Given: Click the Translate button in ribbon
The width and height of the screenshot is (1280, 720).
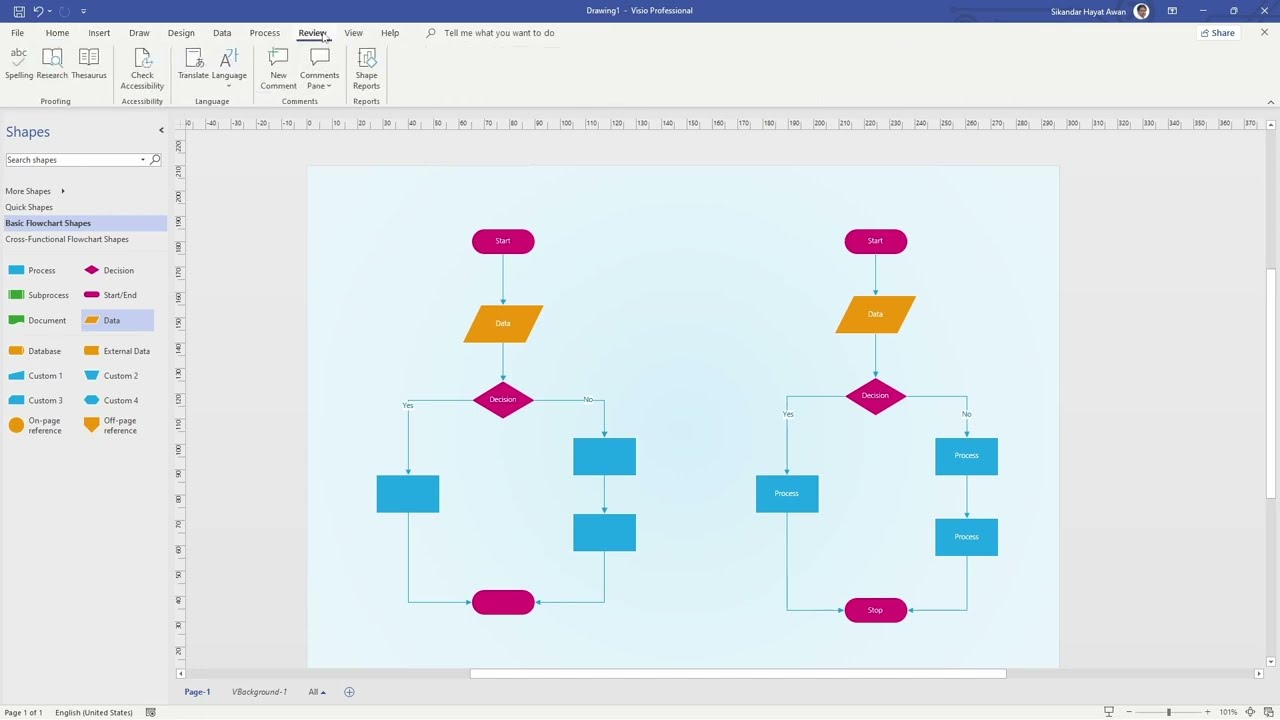Looking at the screenshot, I should point(193,64).
